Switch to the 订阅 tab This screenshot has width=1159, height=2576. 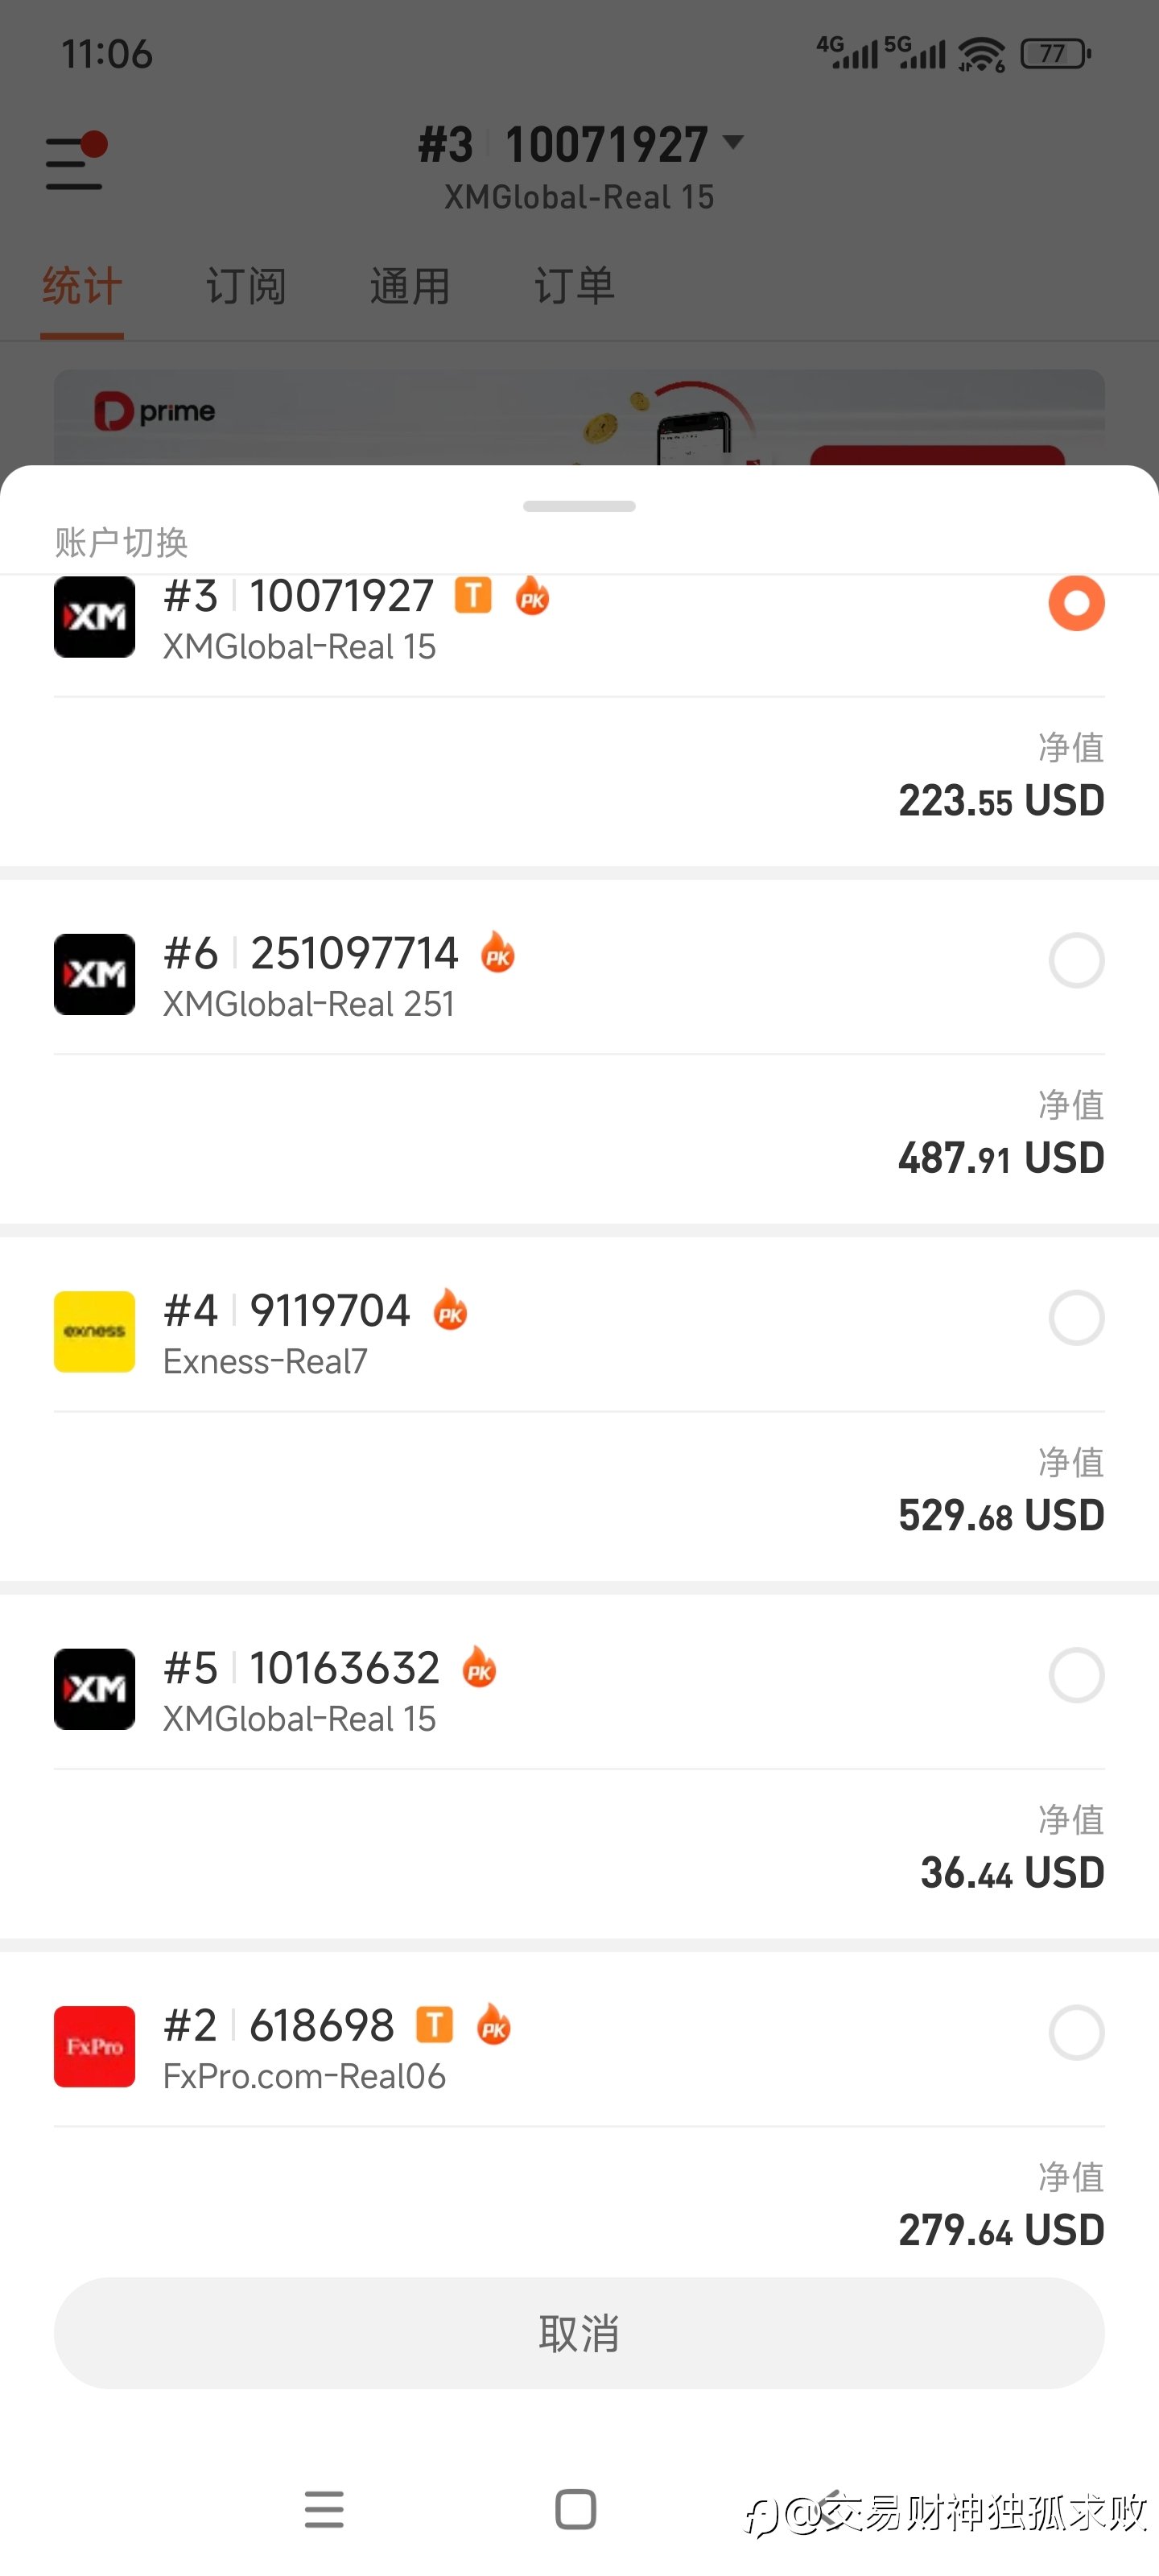(246, 287)
